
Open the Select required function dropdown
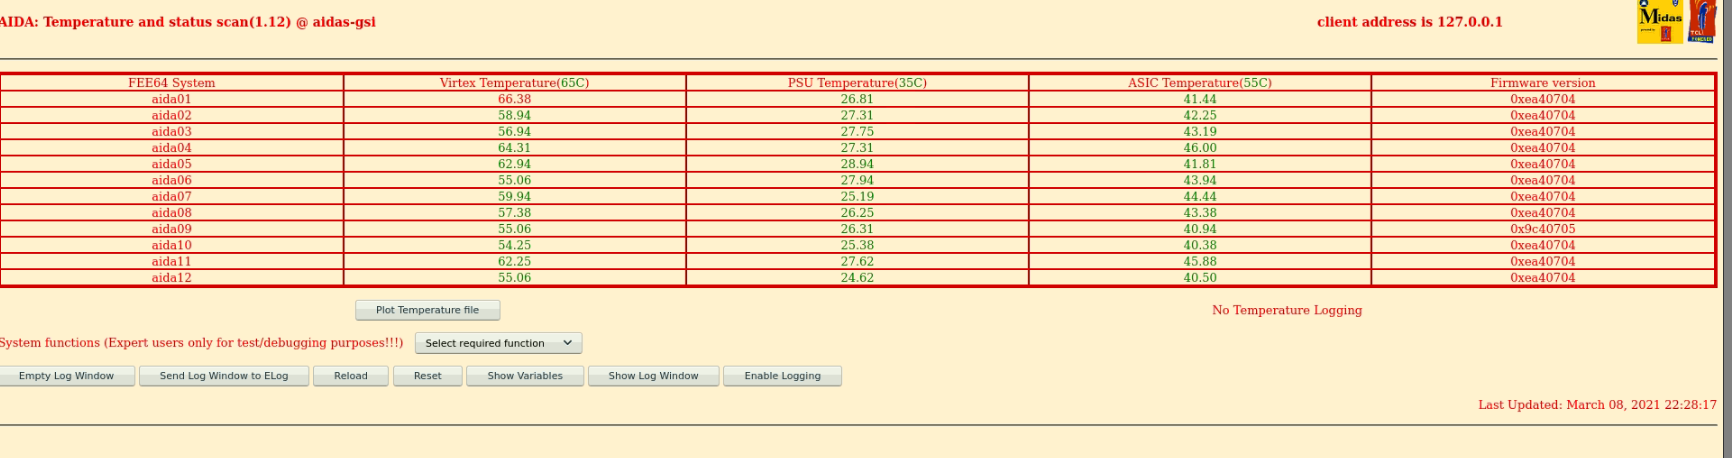pos(498,343)
